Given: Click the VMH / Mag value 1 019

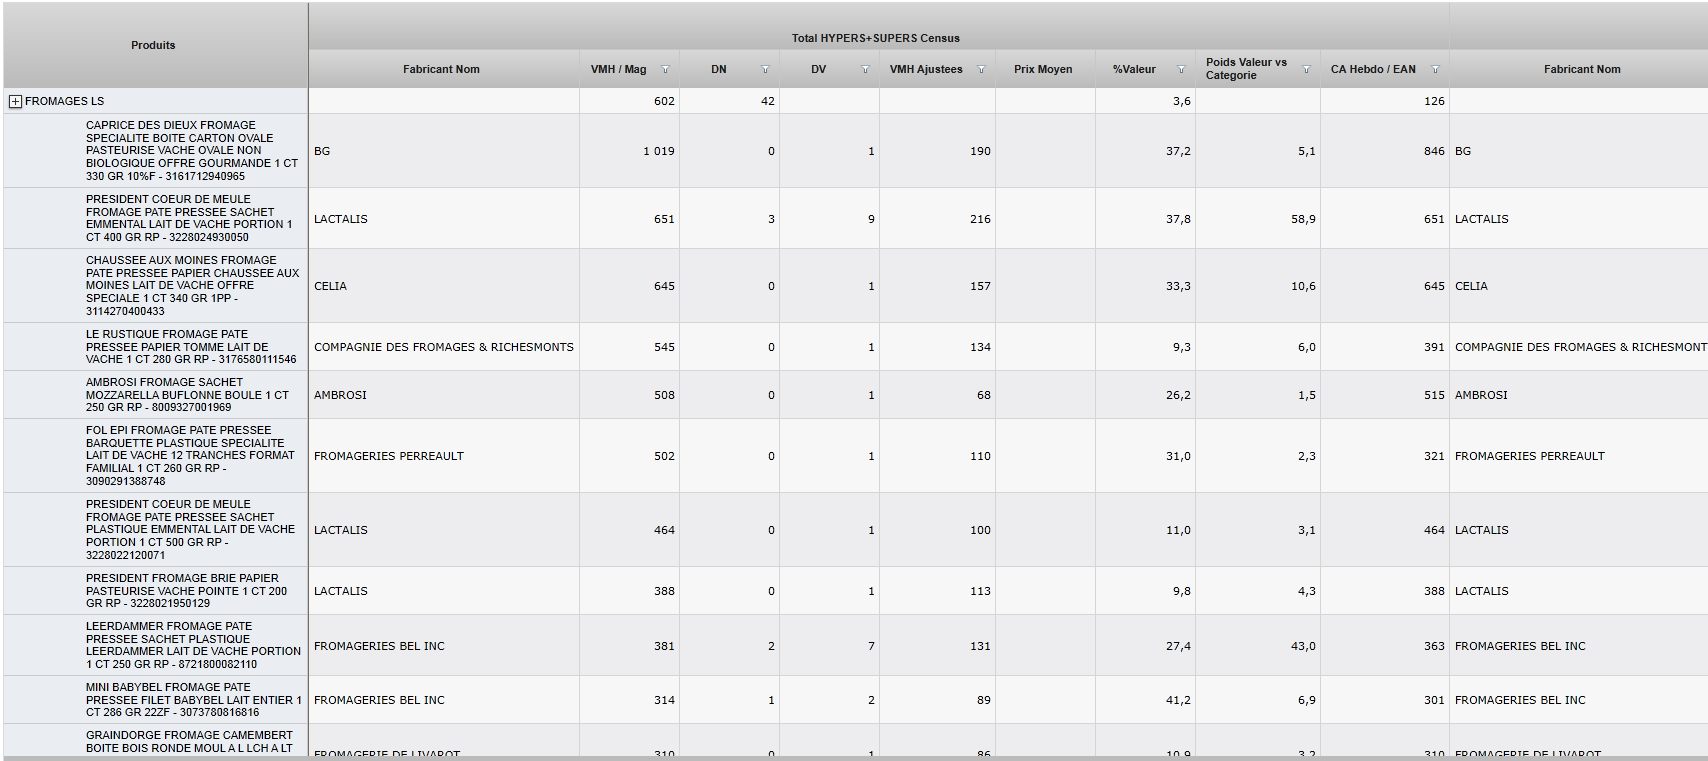Looking at the screenshot, I should tap(658, 152).
